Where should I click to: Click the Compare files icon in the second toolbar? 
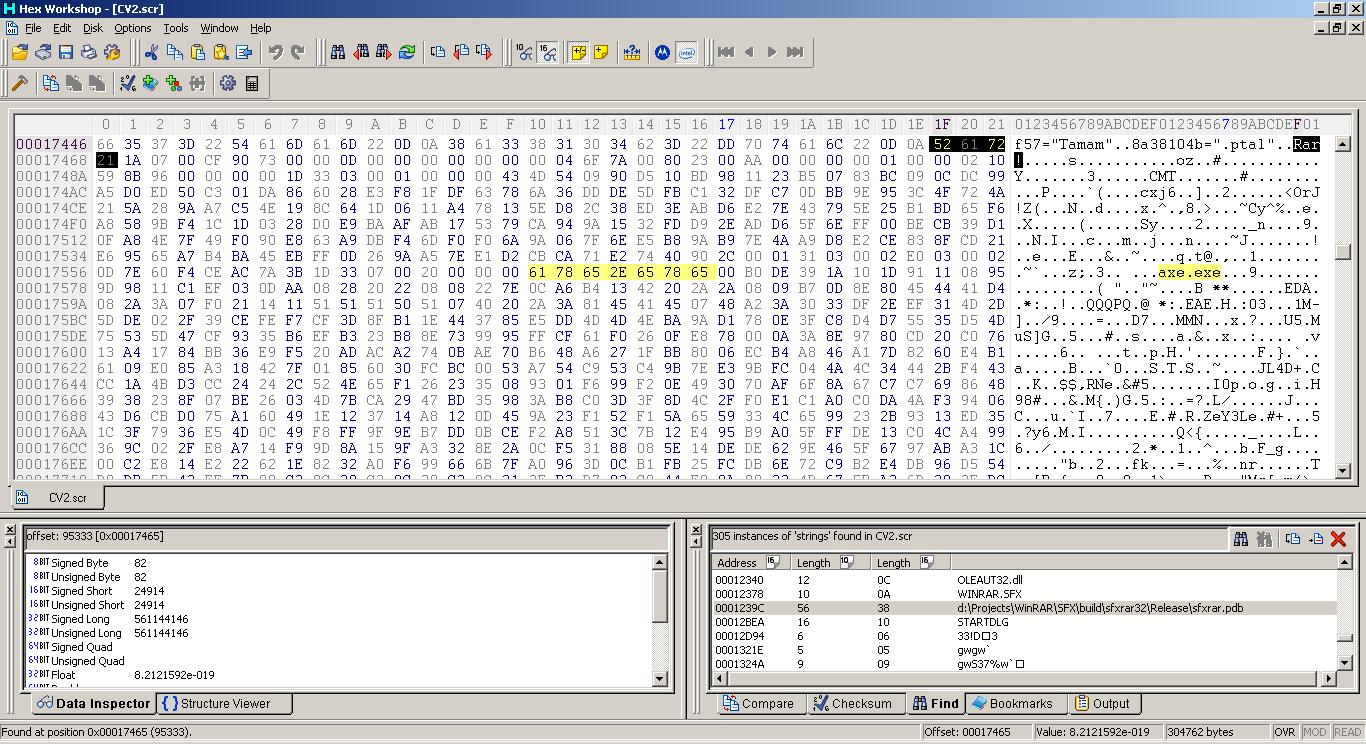pyautogui.click(x=51, y=83)
